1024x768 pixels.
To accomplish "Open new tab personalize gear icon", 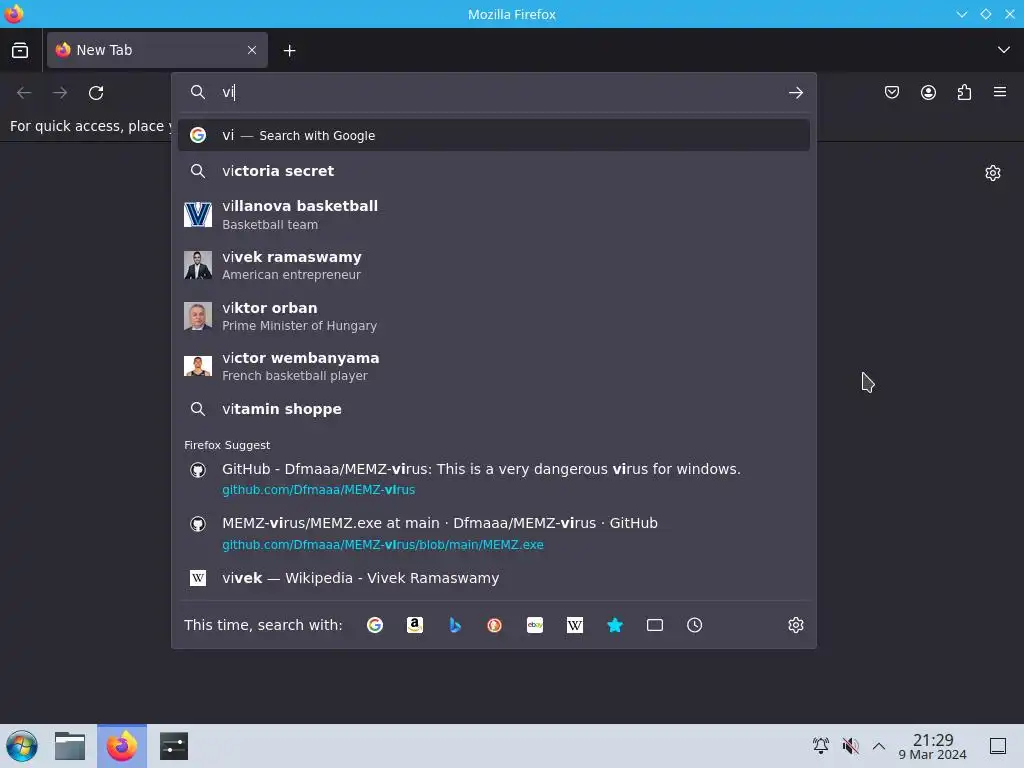I will tap(993, 173).
